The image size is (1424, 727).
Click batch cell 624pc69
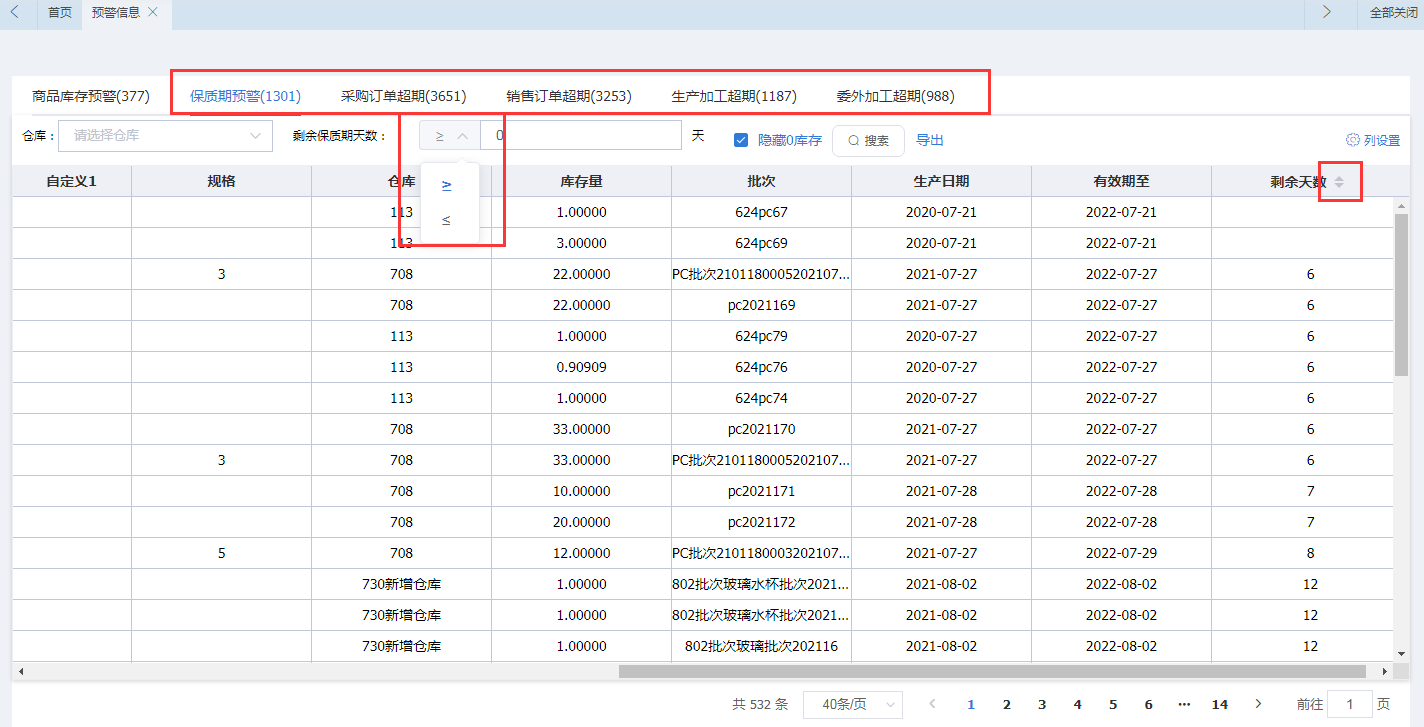coord(761,243)
